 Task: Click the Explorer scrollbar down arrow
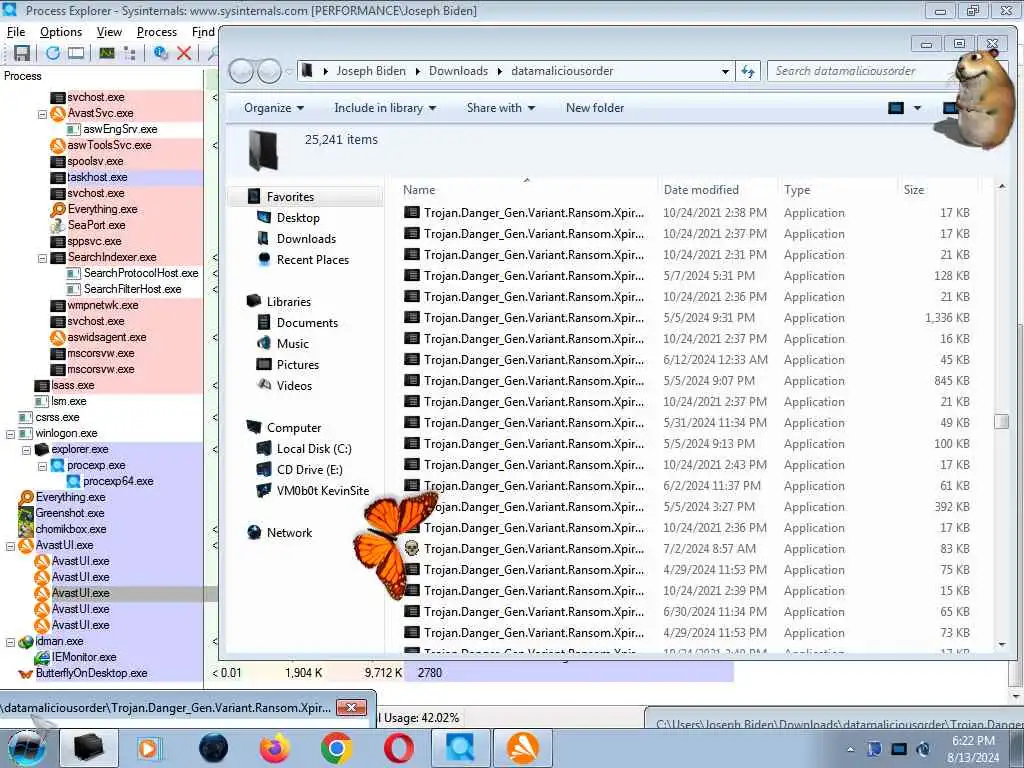(1001, 645)
